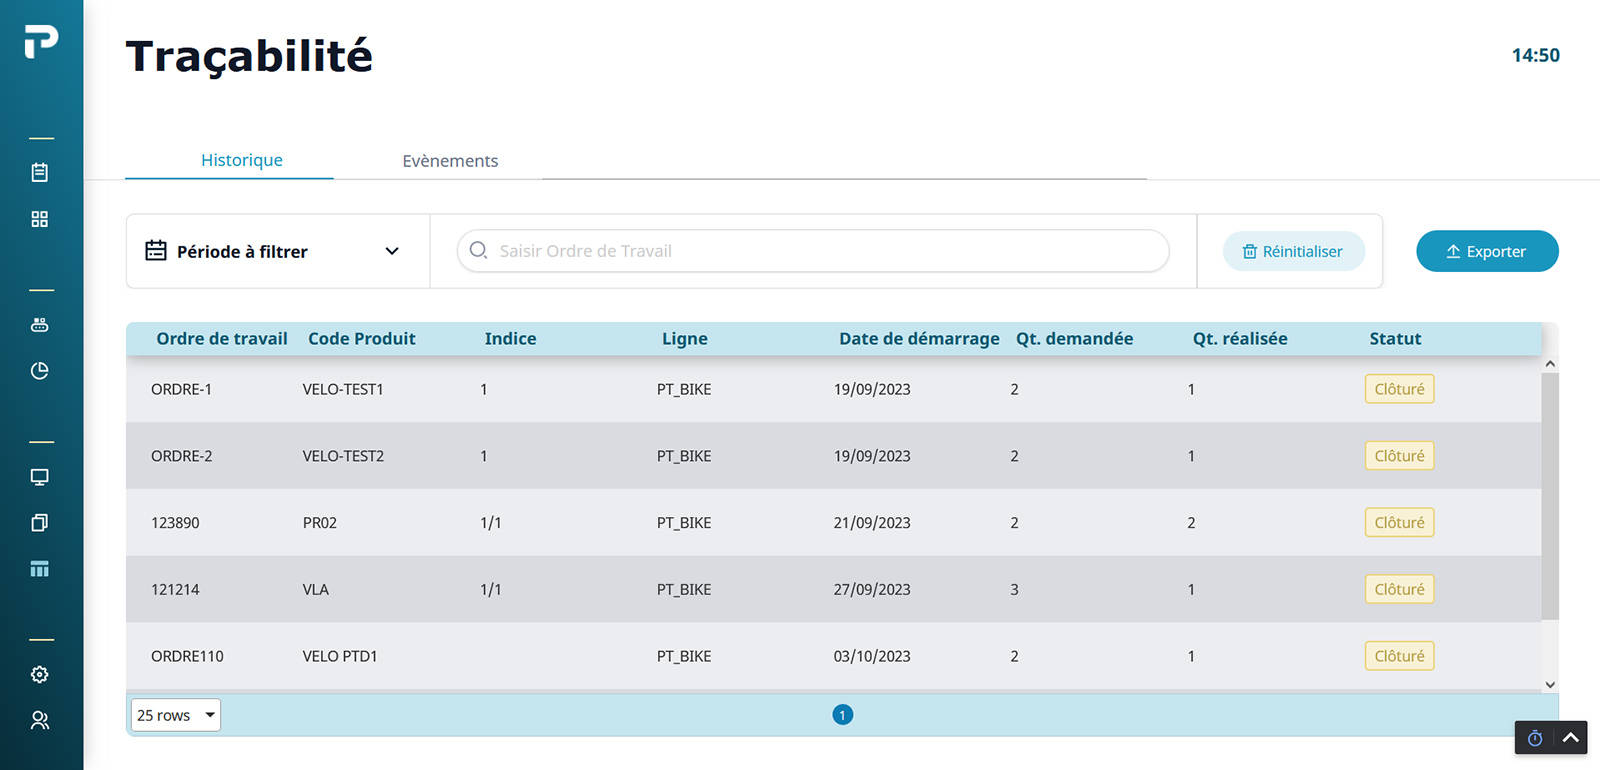Click the PR02 product code
The width and height of the screenshot is (1600, 770).
pos(320,523)
